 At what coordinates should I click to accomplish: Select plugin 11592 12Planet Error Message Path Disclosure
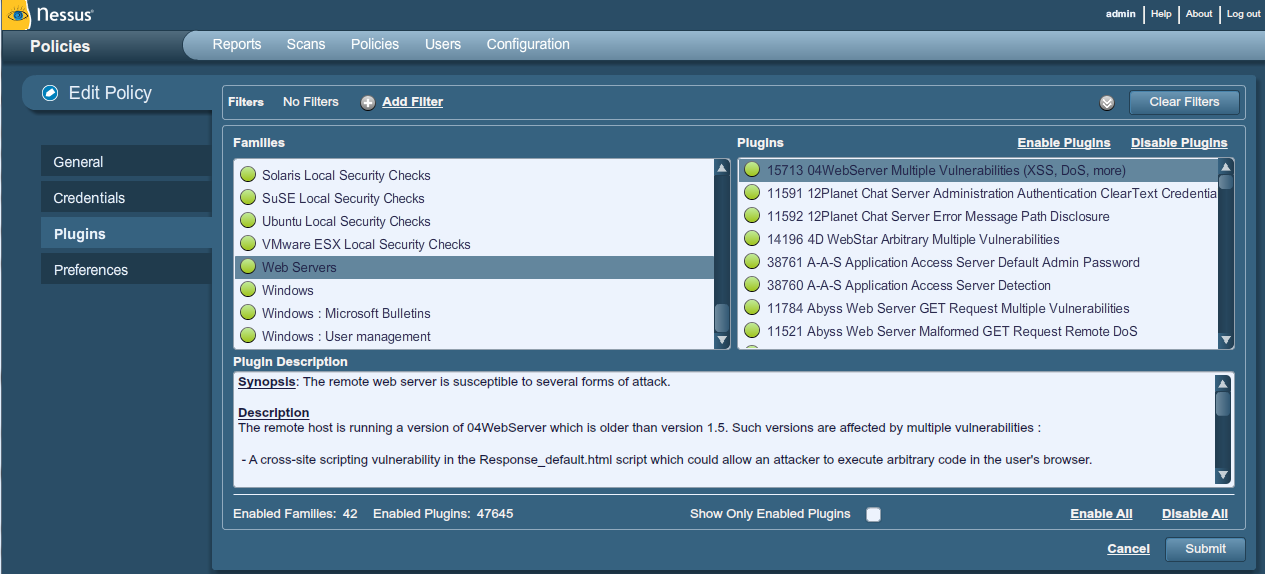click(978, 216)
